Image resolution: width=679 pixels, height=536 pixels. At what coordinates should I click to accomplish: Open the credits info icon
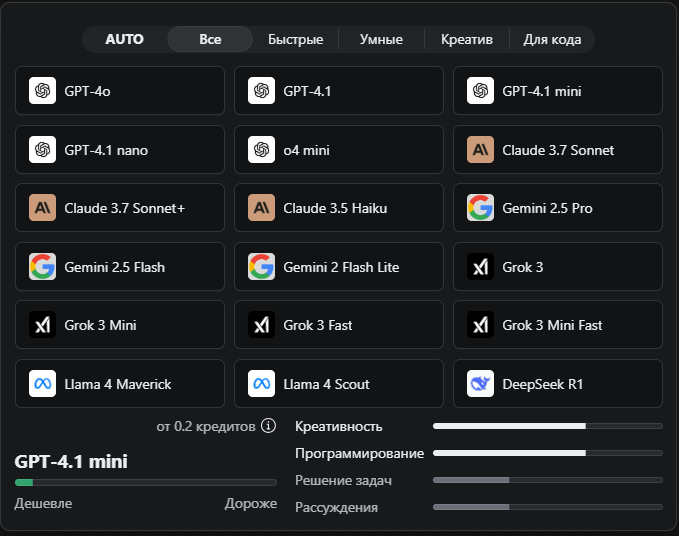(x=268, y=426)
